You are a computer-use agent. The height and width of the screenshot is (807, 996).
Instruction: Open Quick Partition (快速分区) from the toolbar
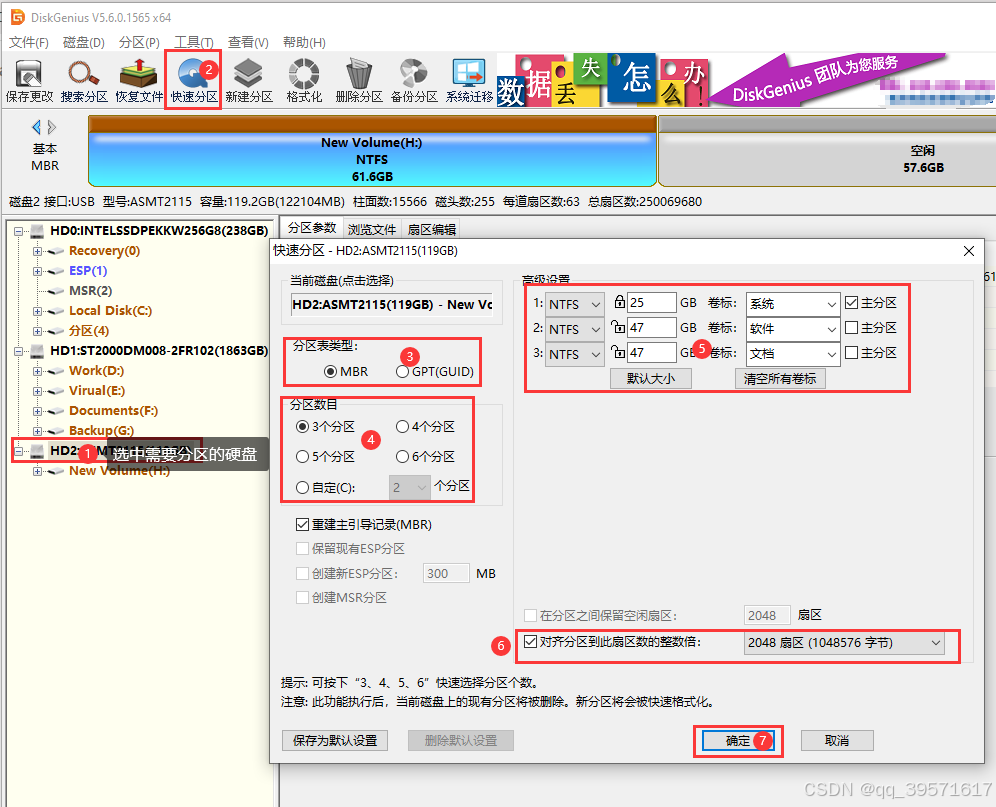[x=194, y=81]
